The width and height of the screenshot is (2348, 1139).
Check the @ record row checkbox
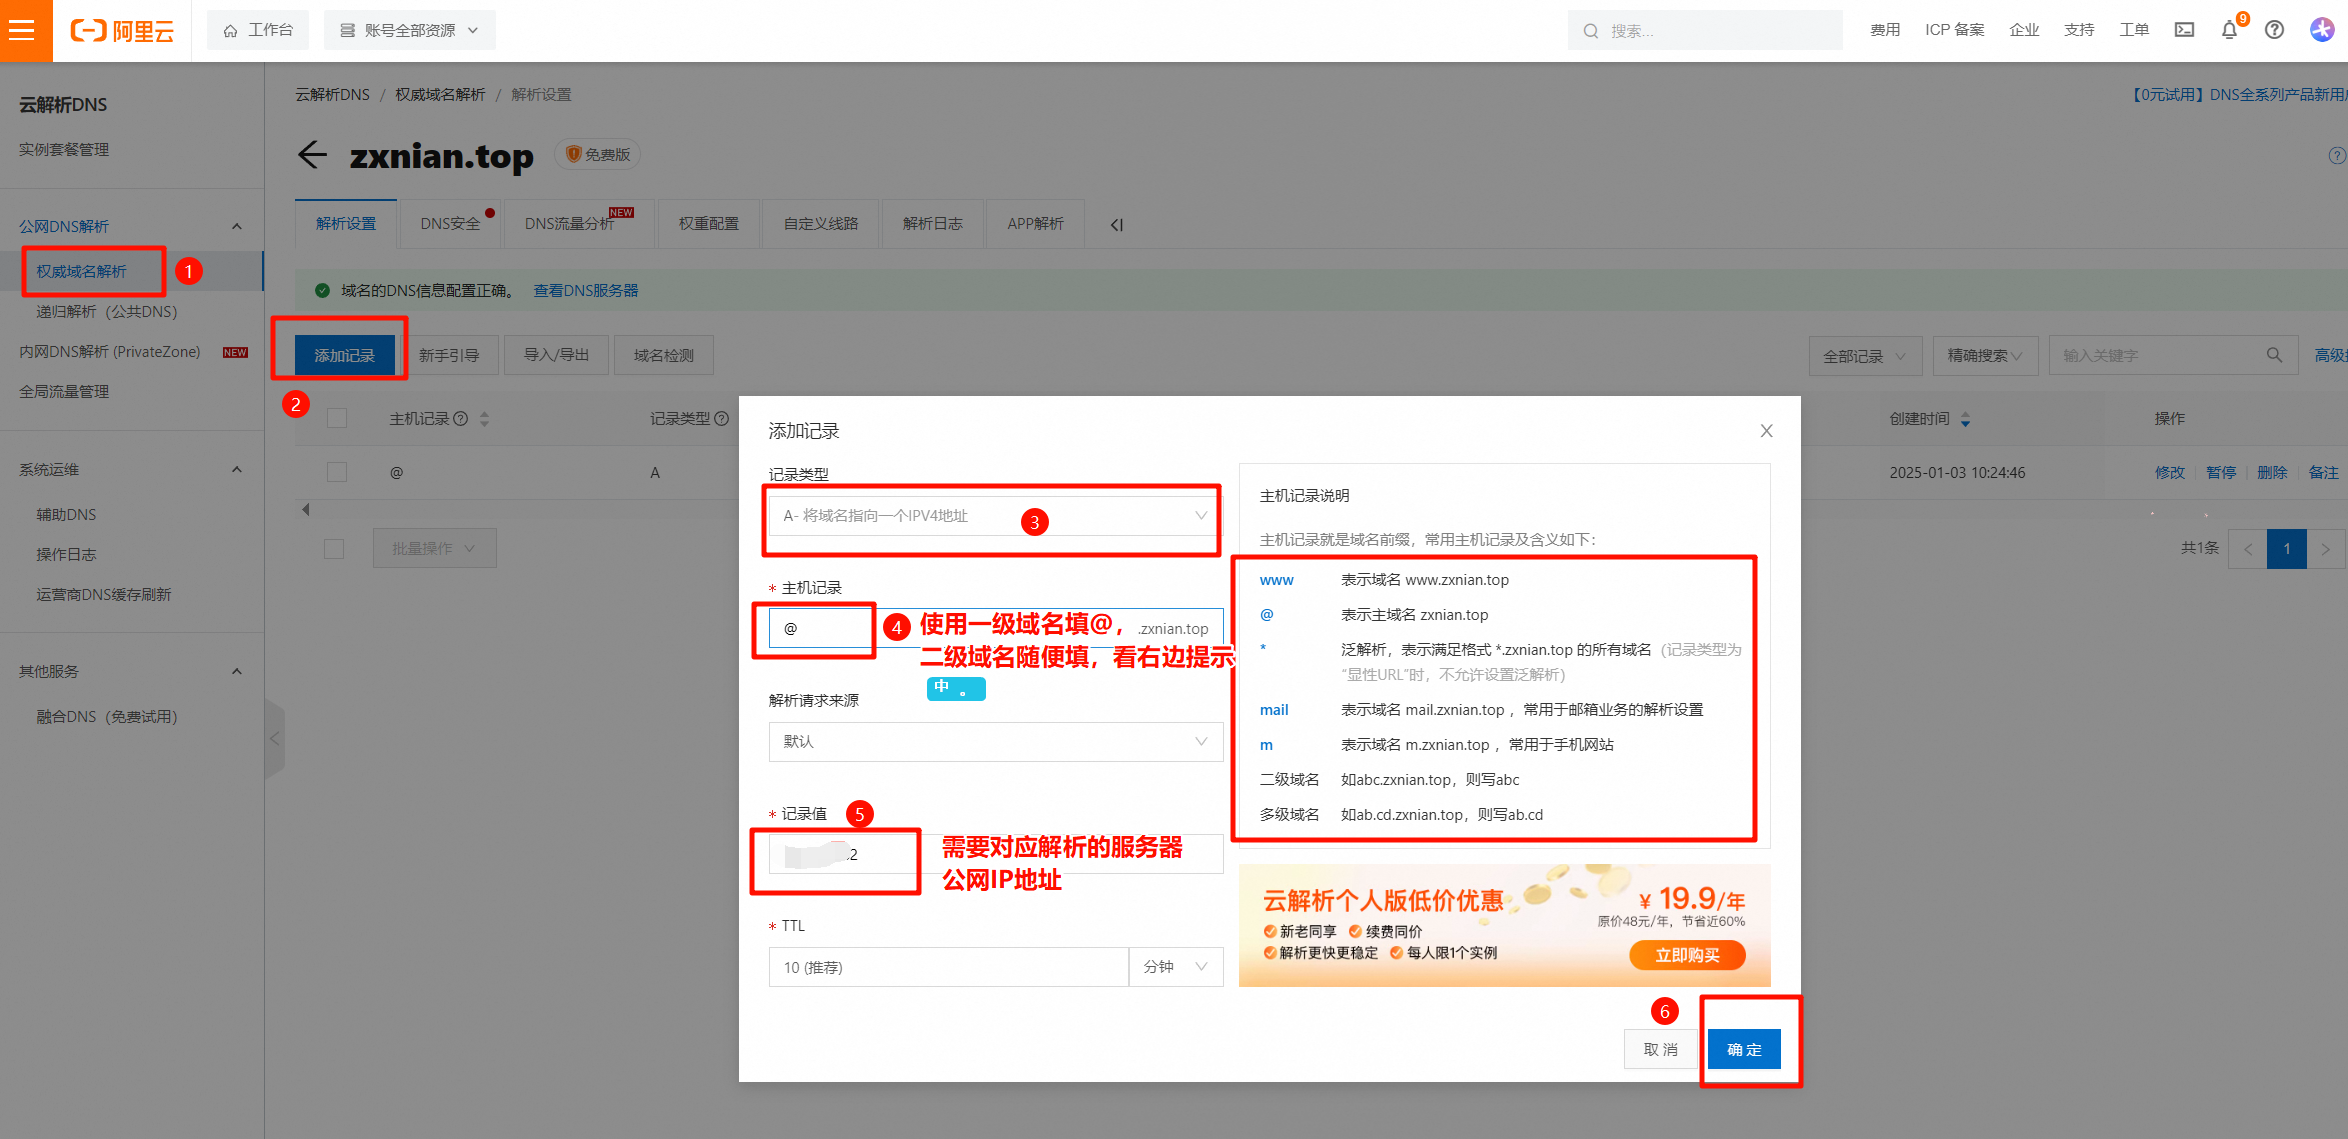(337, 472)
